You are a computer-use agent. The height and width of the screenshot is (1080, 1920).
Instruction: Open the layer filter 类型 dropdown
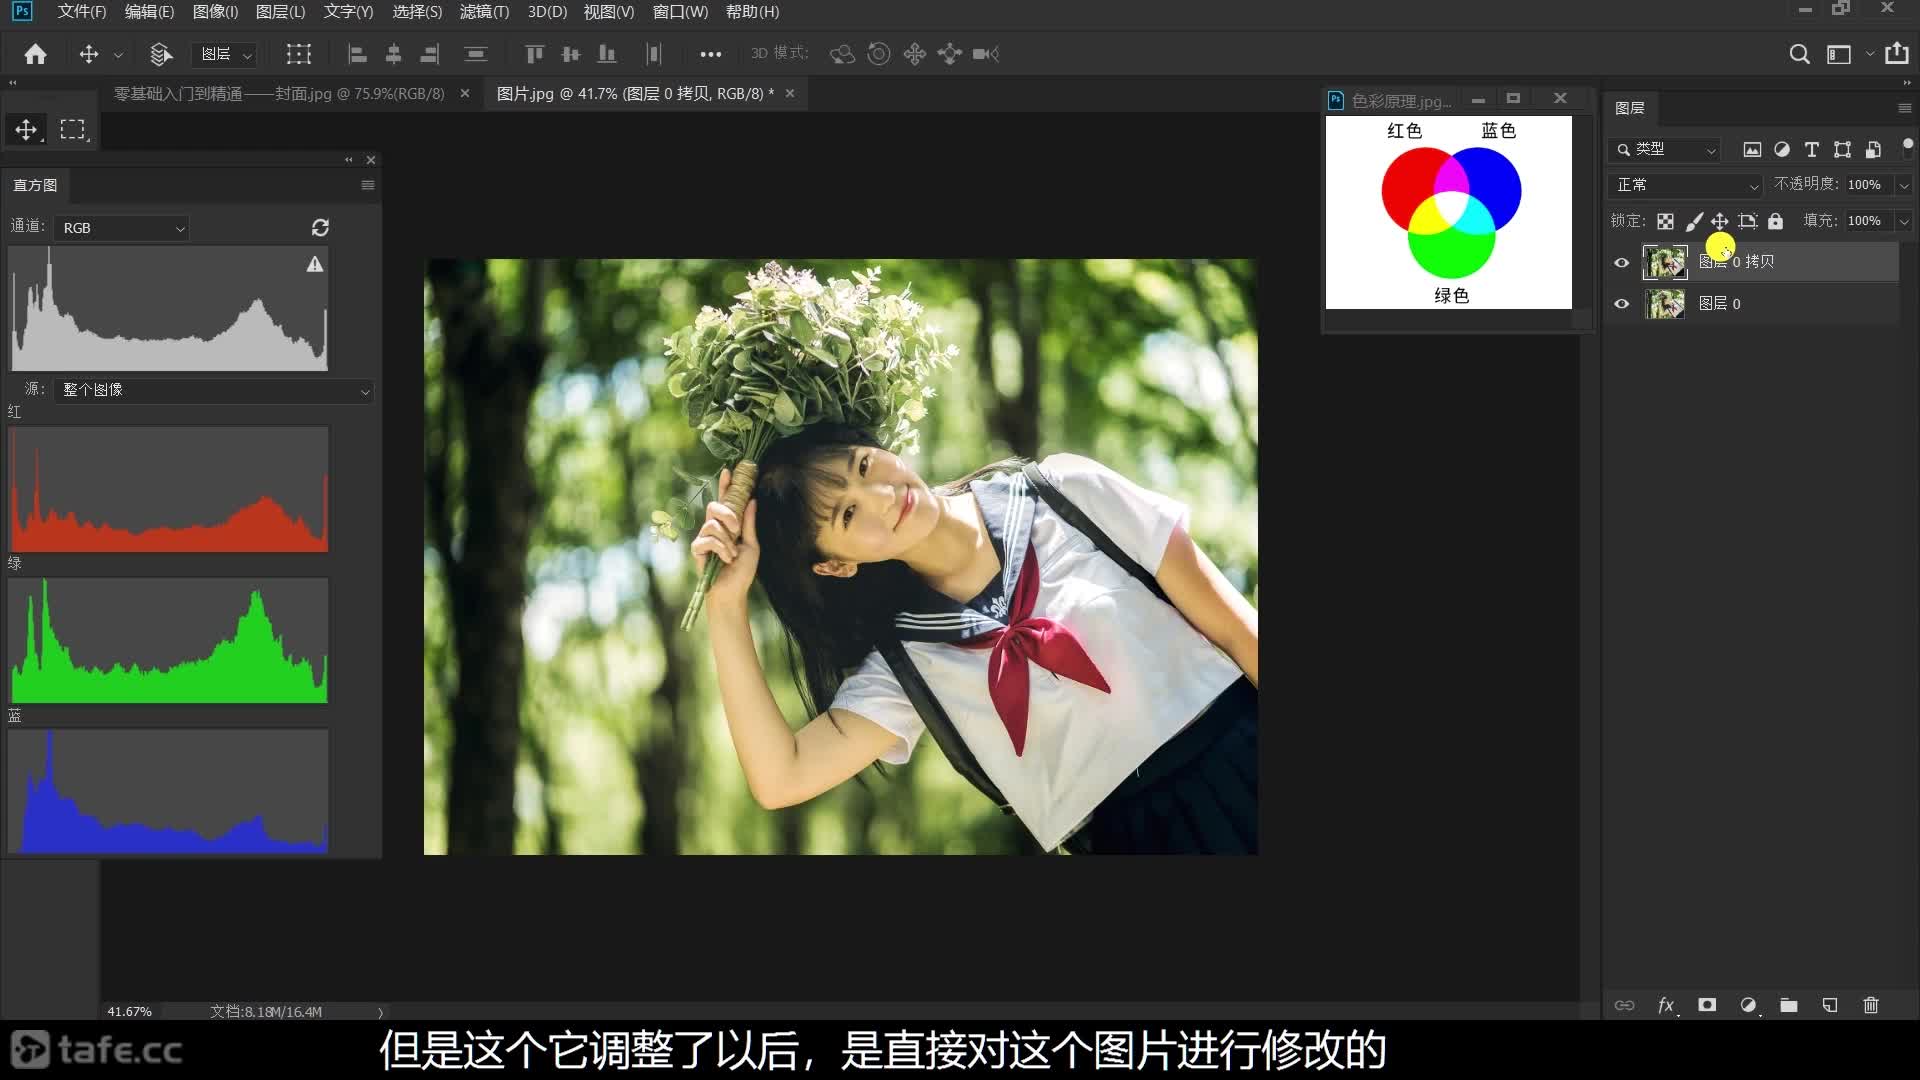(x=1664, y=149)
